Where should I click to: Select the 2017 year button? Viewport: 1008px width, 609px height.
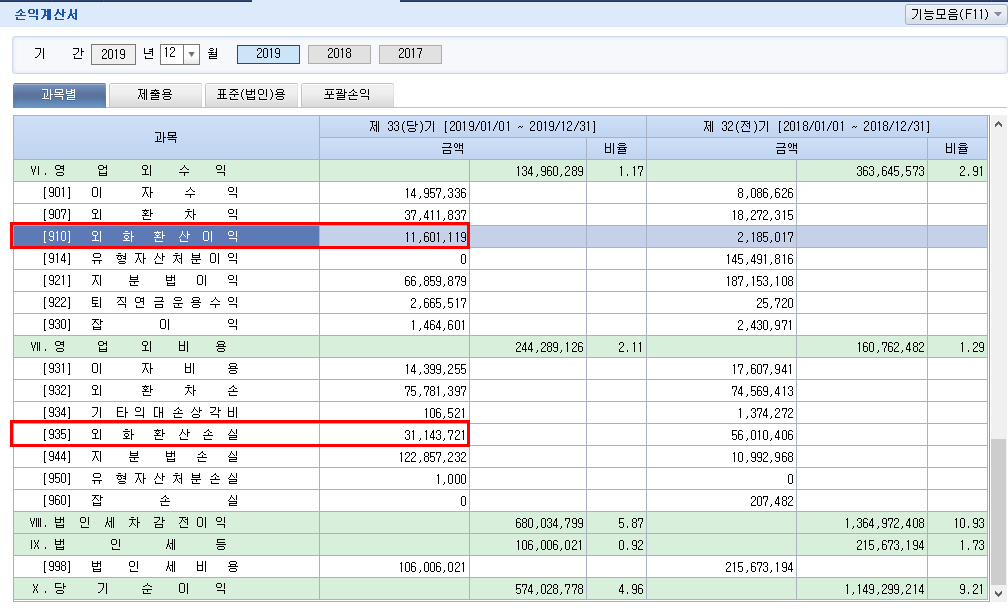pos(410,54)
